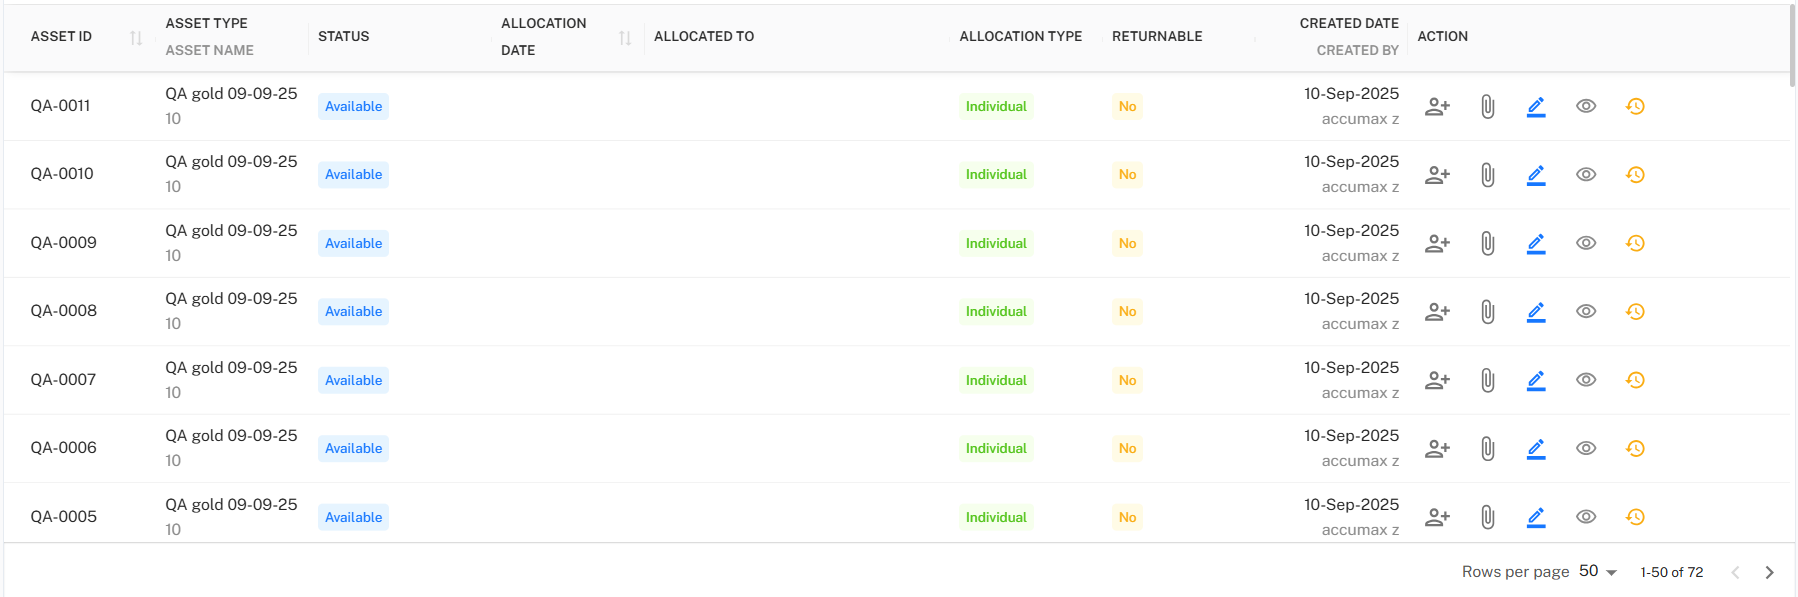The image size is (1798, 597).
Task: Edit asset QA-0005
Action: (1536, 517)
